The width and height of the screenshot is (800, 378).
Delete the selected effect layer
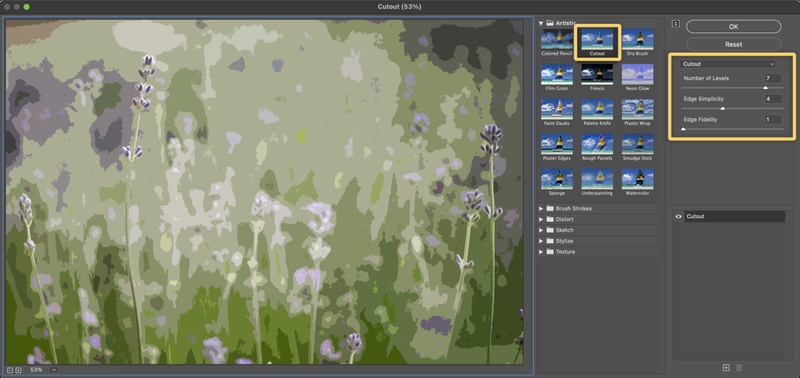coord(739,368)
